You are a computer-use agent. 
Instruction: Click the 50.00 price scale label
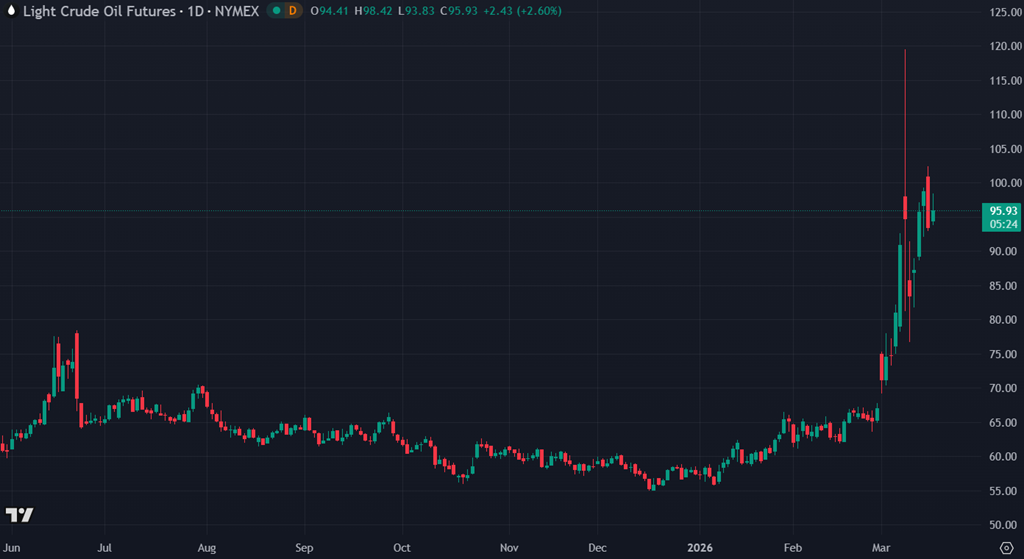pos(1004,525)
